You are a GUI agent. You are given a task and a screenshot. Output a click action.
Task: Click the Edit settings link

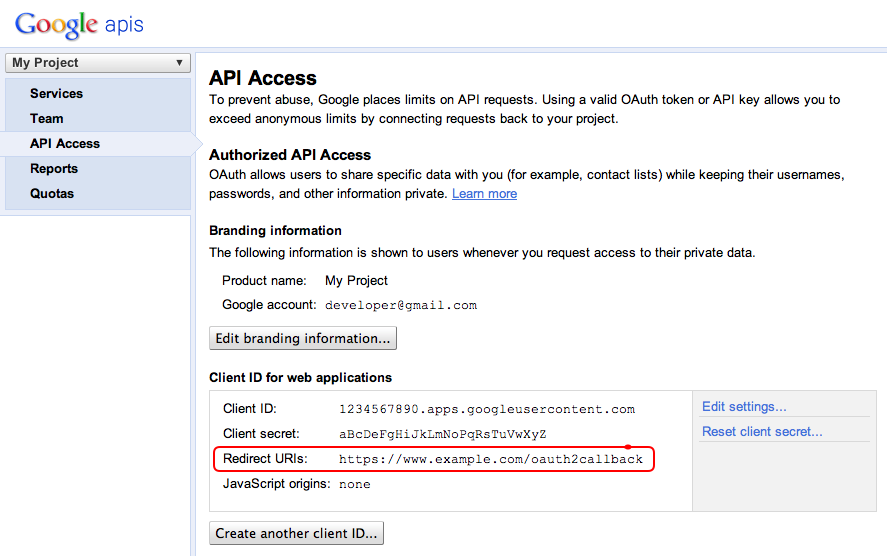coord(744,407)
